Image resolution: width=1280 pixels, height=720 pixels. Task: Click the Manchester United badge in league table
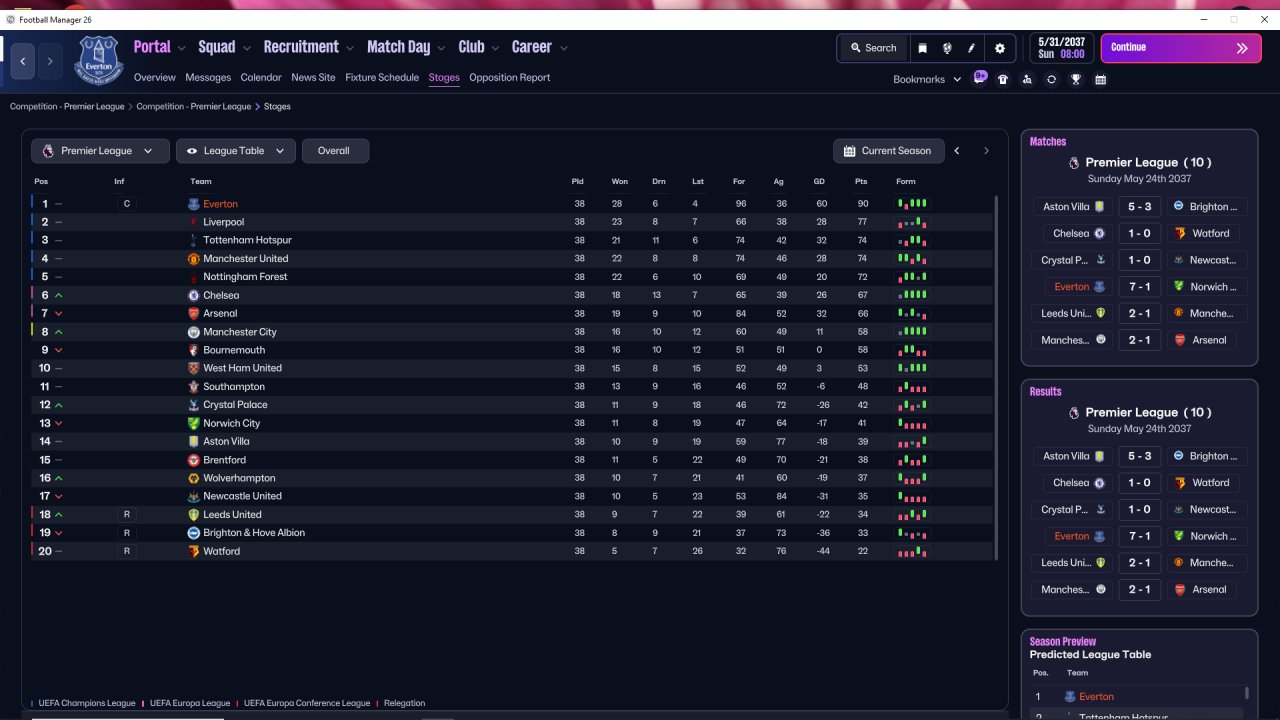point(194,259)
